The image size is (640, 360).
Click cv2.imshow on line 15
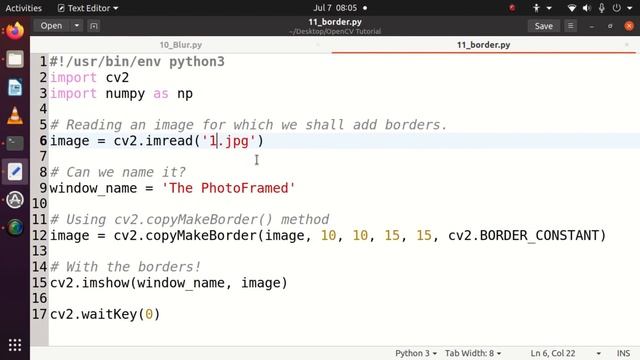point(89,283)
